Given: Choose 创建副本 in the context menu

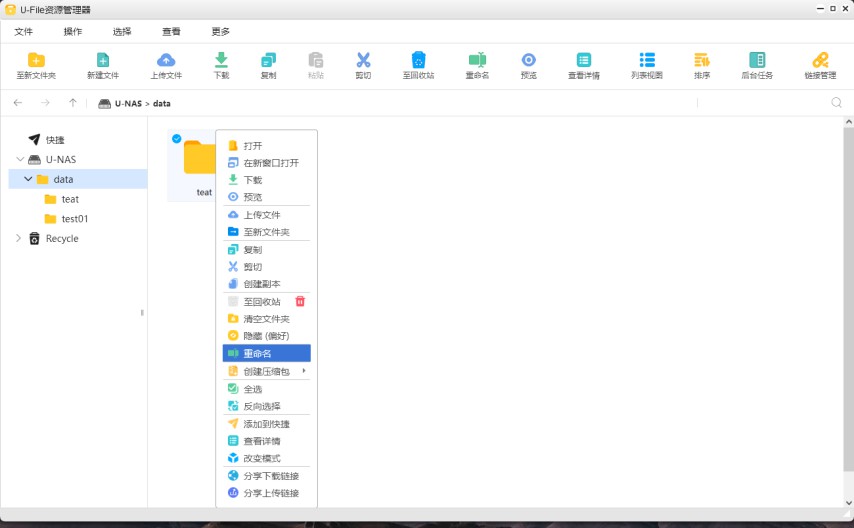Looking at the screenshot, I should point(266,284).
